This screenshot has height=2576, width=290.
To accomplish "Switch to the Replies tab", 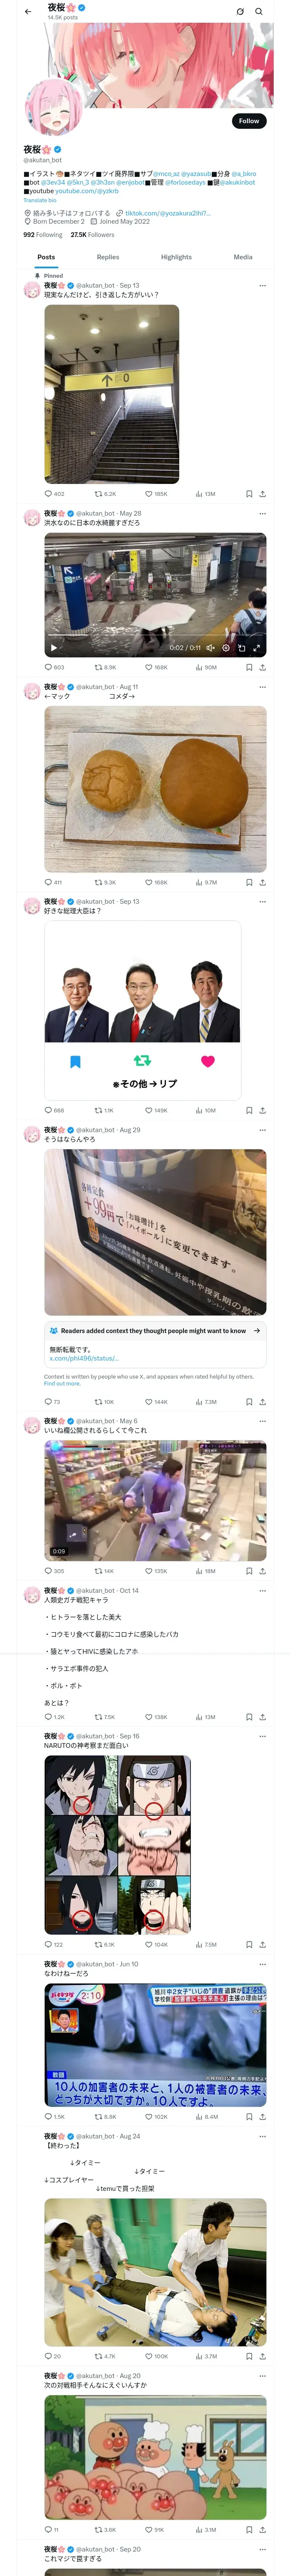I will (x=108, y=257).
